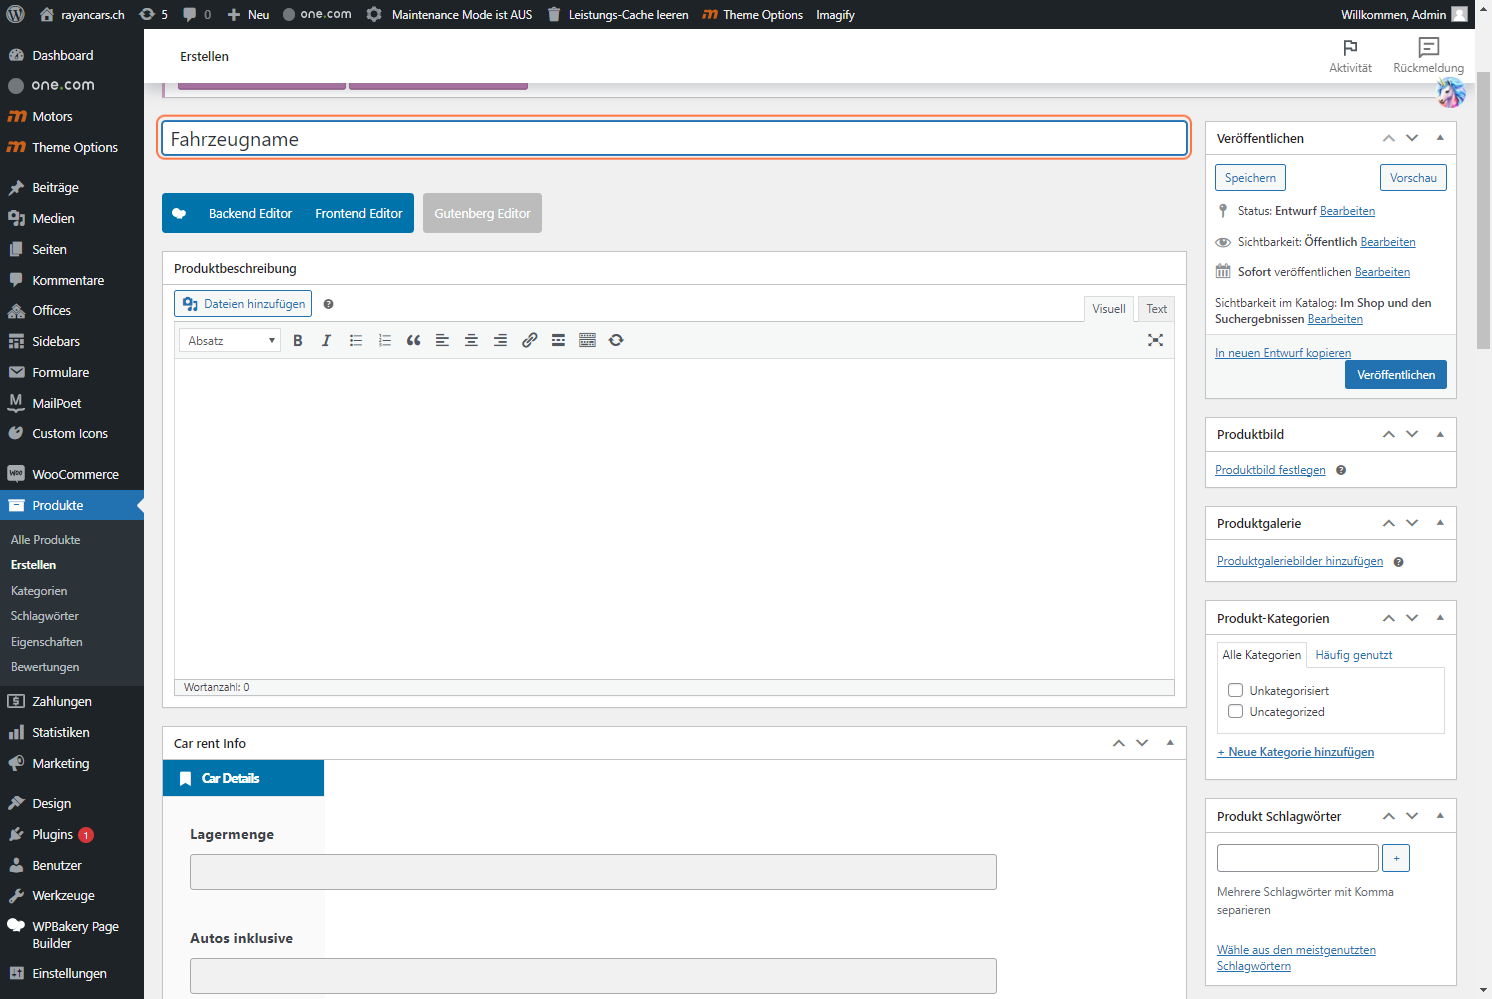Apply italic formatting in editor
This screenshot has height=999, width=1492.
click(x=326, y=341)
